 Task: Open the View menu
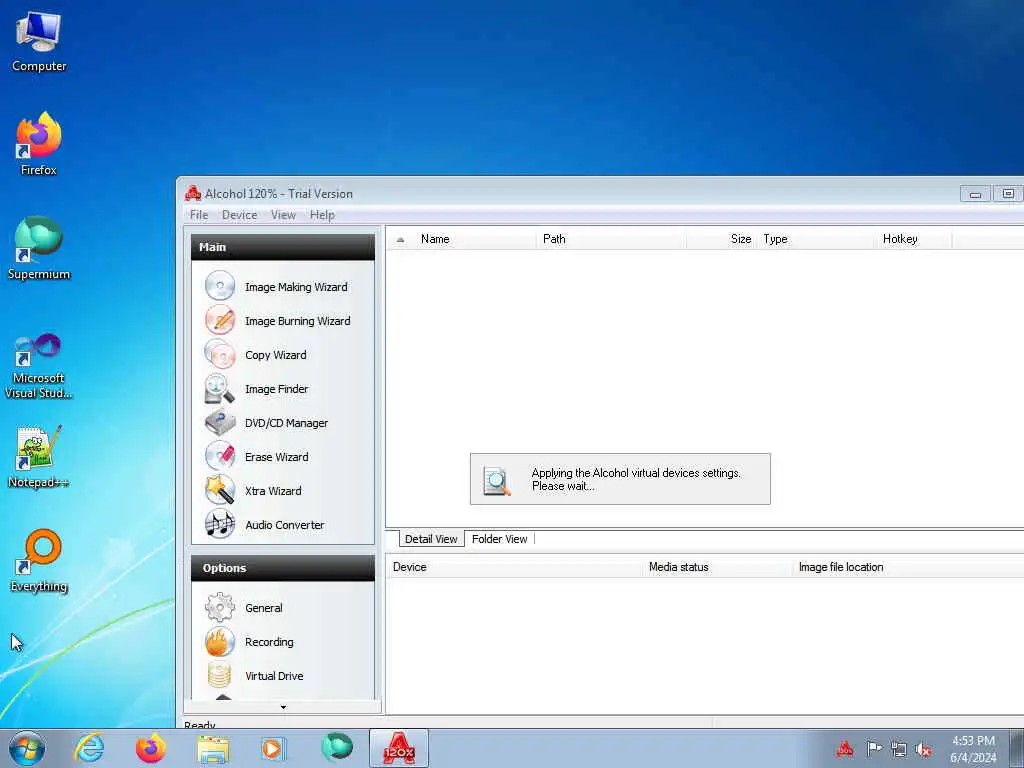pos(283,215)
